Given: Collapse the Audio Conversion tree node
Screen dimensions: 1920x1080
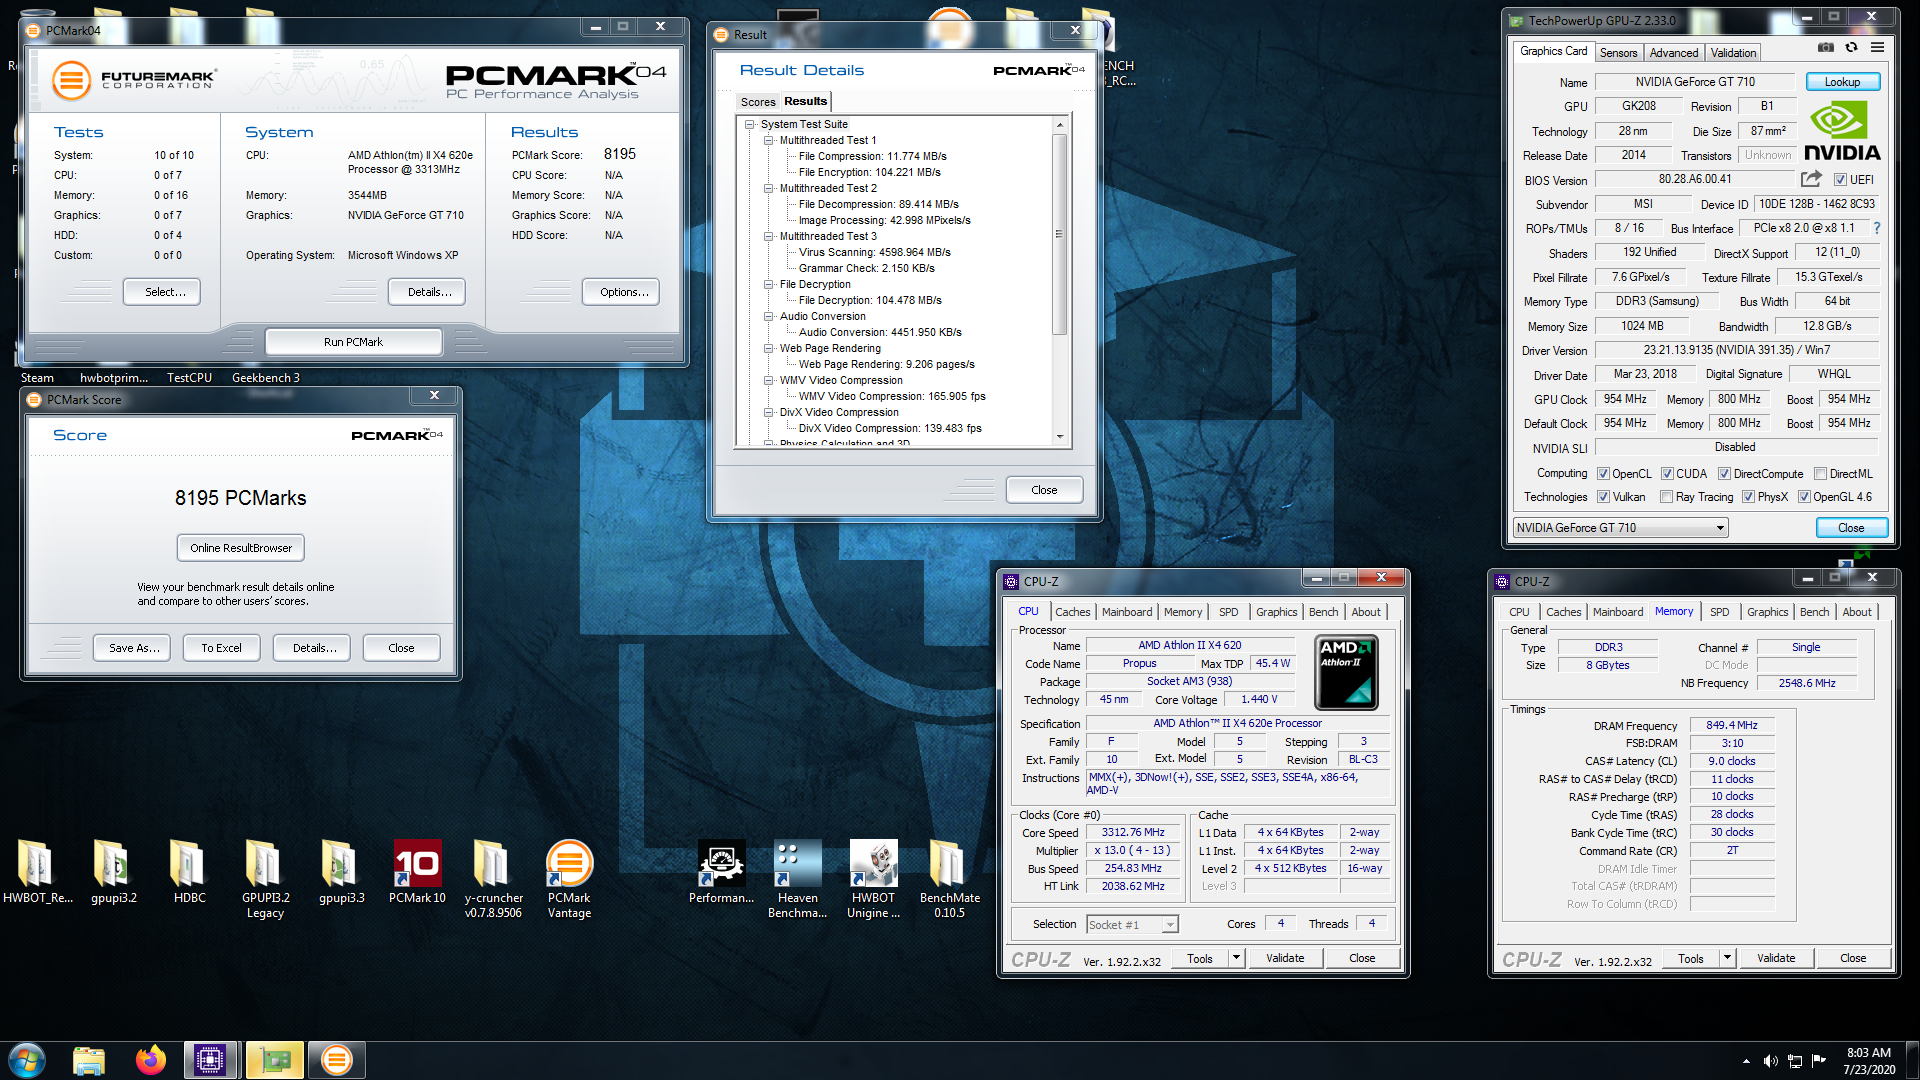Looking at the screenshot, I should coord(768,317).
